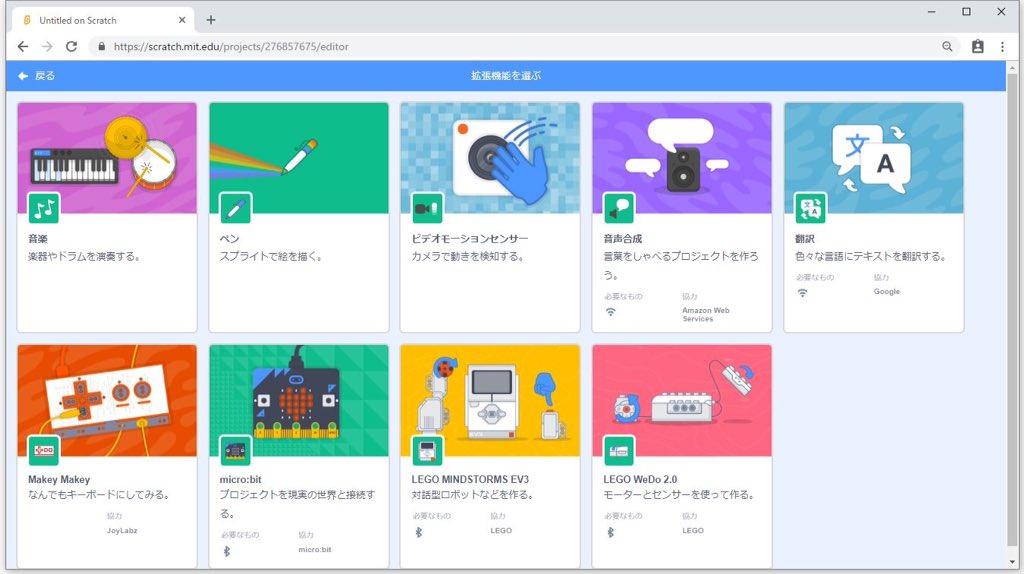Click the Pen extension pencil icon
Image resolution: width=1024 pixels, height=574 pixels.
[x=235, y=209]
